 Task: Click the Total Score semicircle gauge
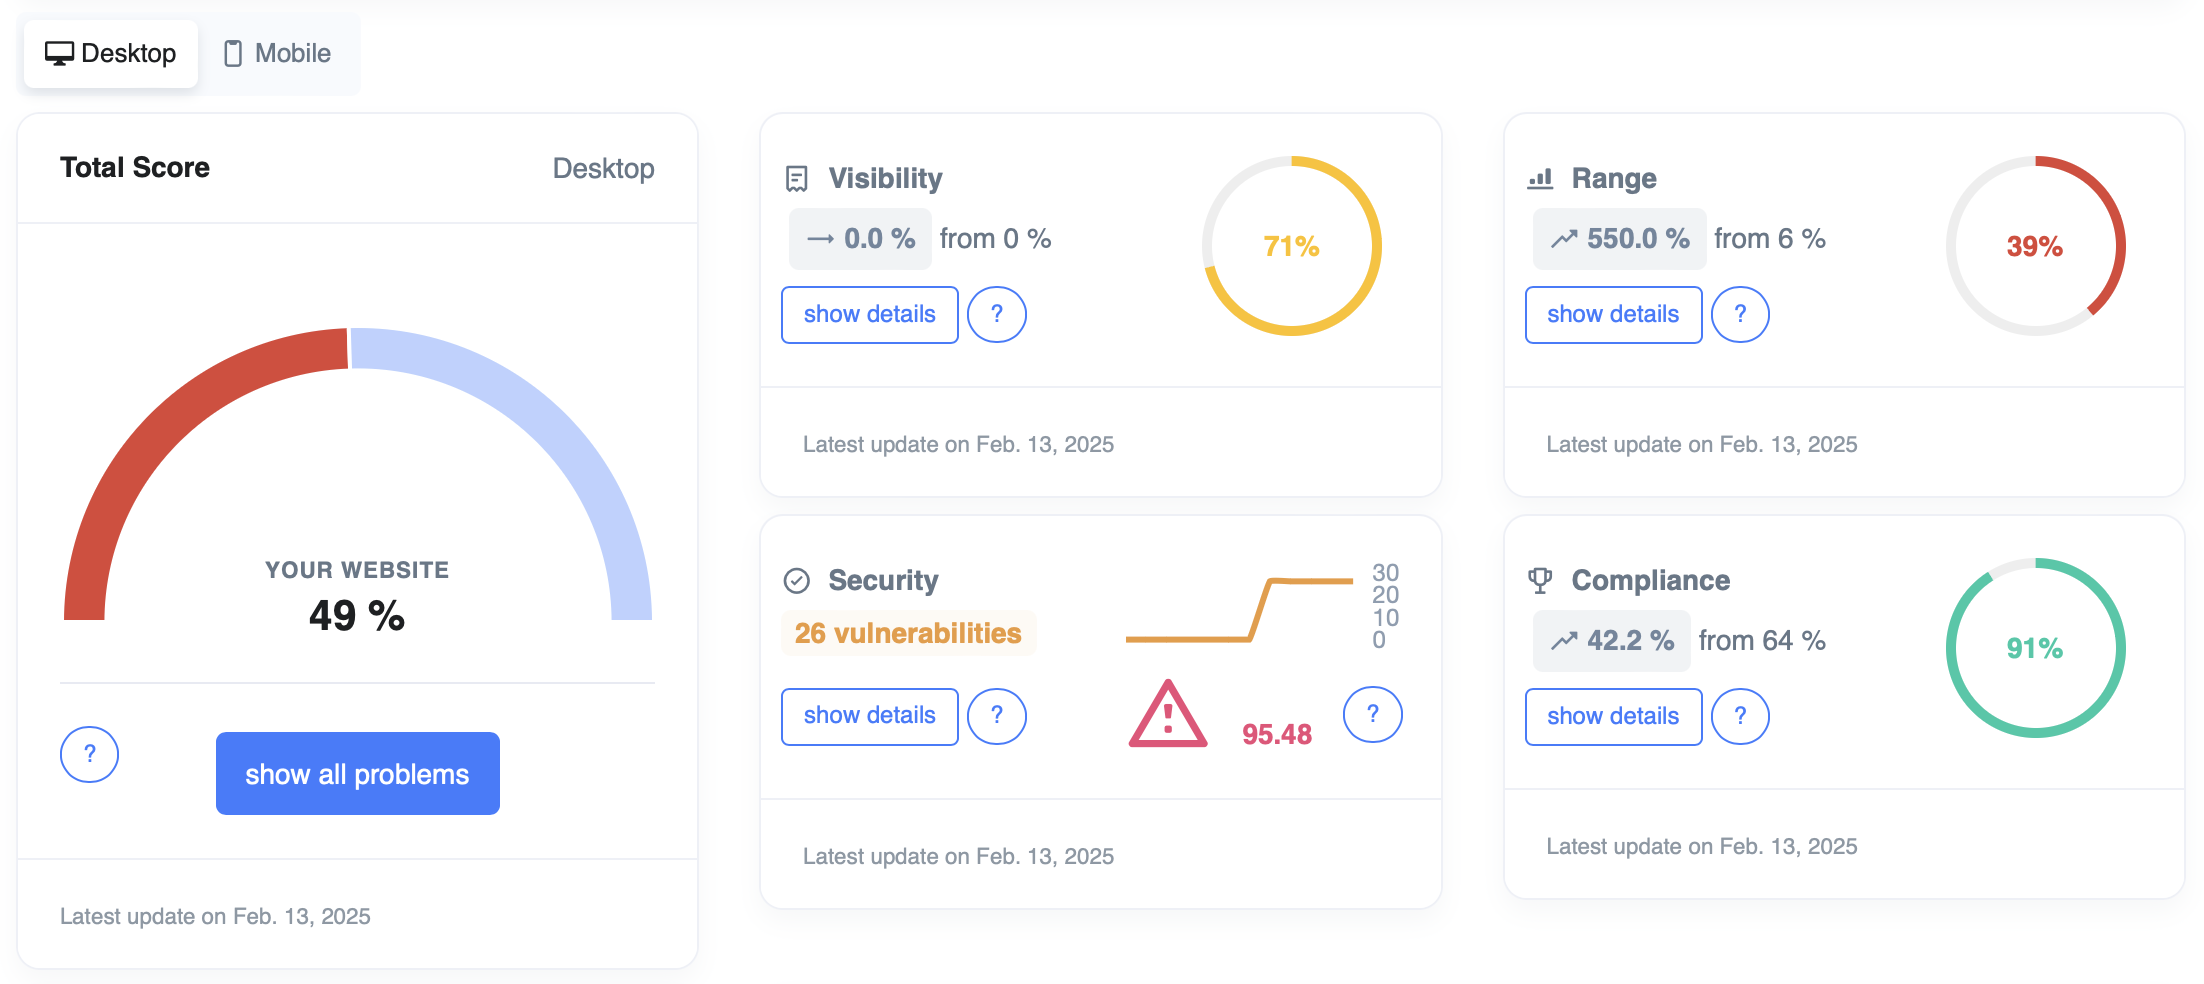click(358, 474)
